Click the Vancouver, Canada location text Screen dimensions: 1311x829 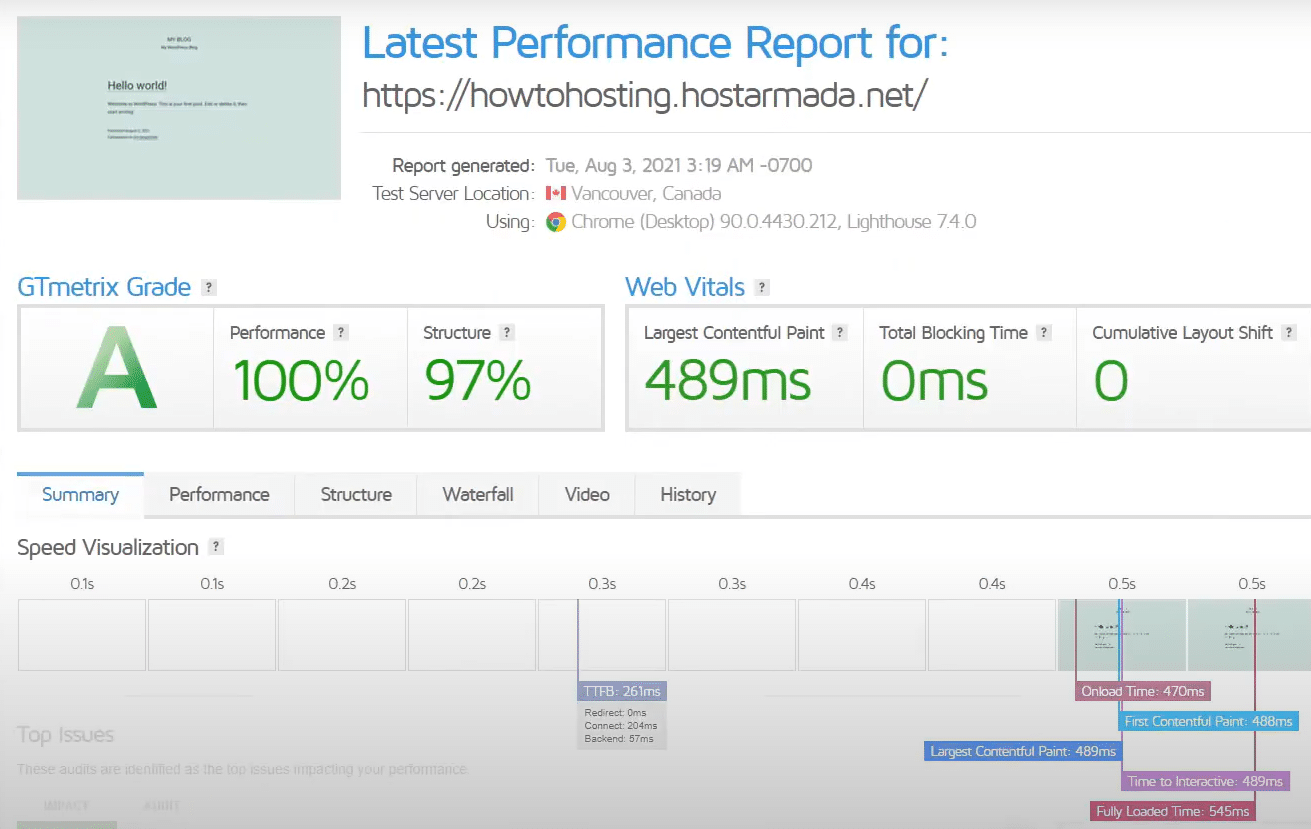pos(646,193)
